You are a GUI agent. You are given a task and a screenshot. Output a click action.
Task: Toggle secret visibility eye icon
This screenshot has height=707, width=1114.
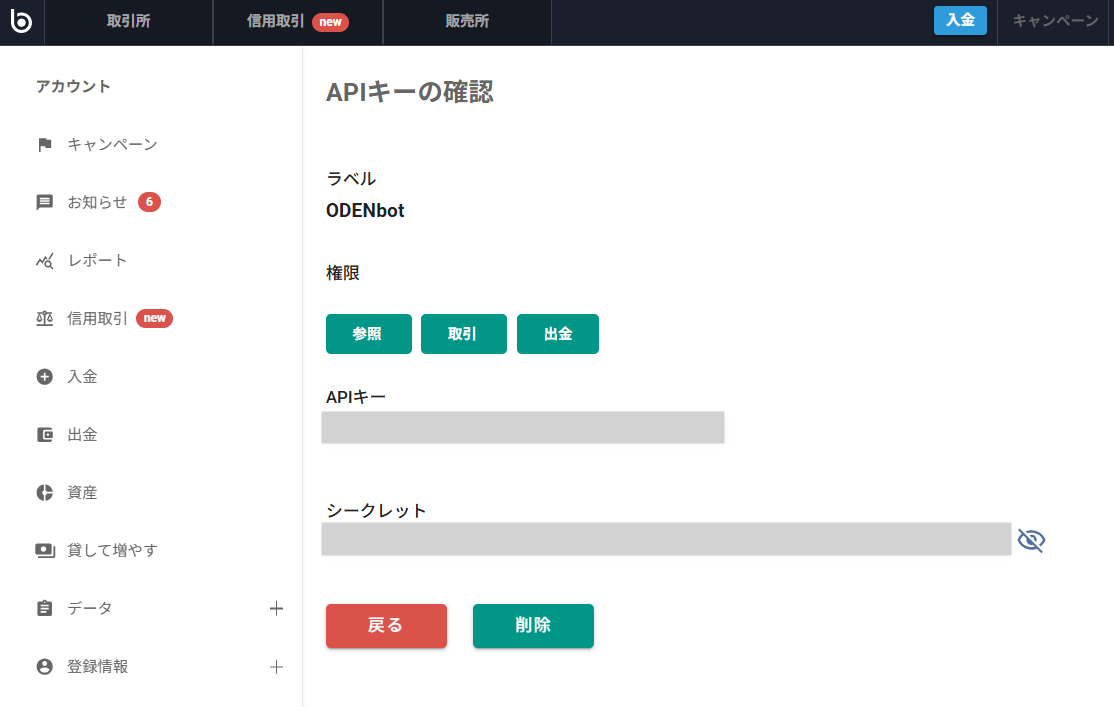(x=1031, y=541)
